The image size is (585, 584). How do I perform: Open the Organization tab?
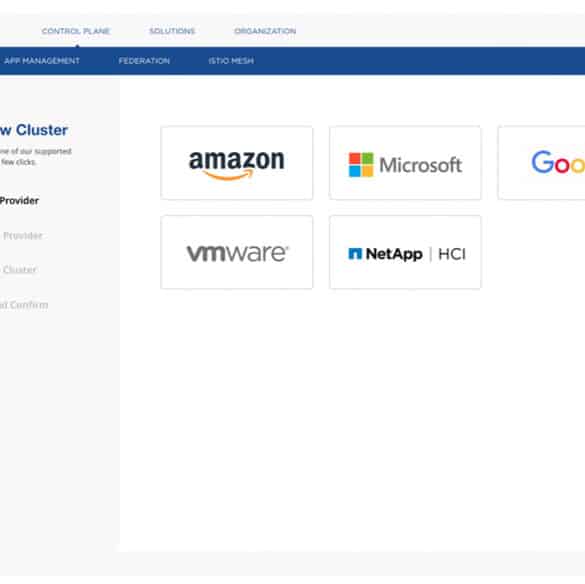coord(265,31)
